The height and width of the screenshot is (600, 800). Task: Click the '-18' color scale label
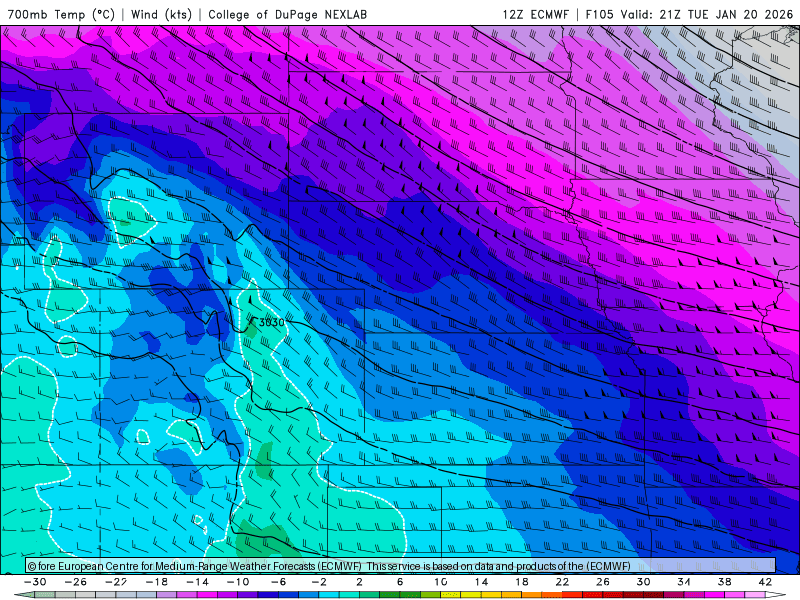coord(157,582)
